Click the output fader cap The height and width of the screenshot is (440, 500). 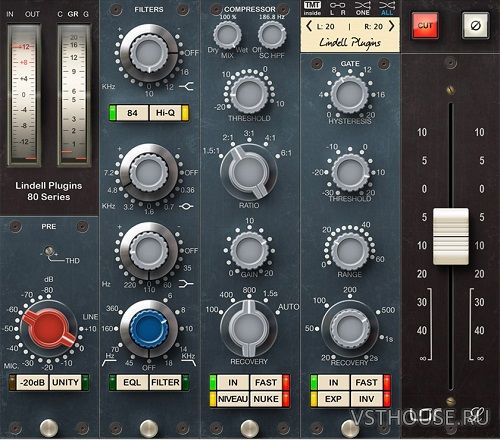[451, 236]
